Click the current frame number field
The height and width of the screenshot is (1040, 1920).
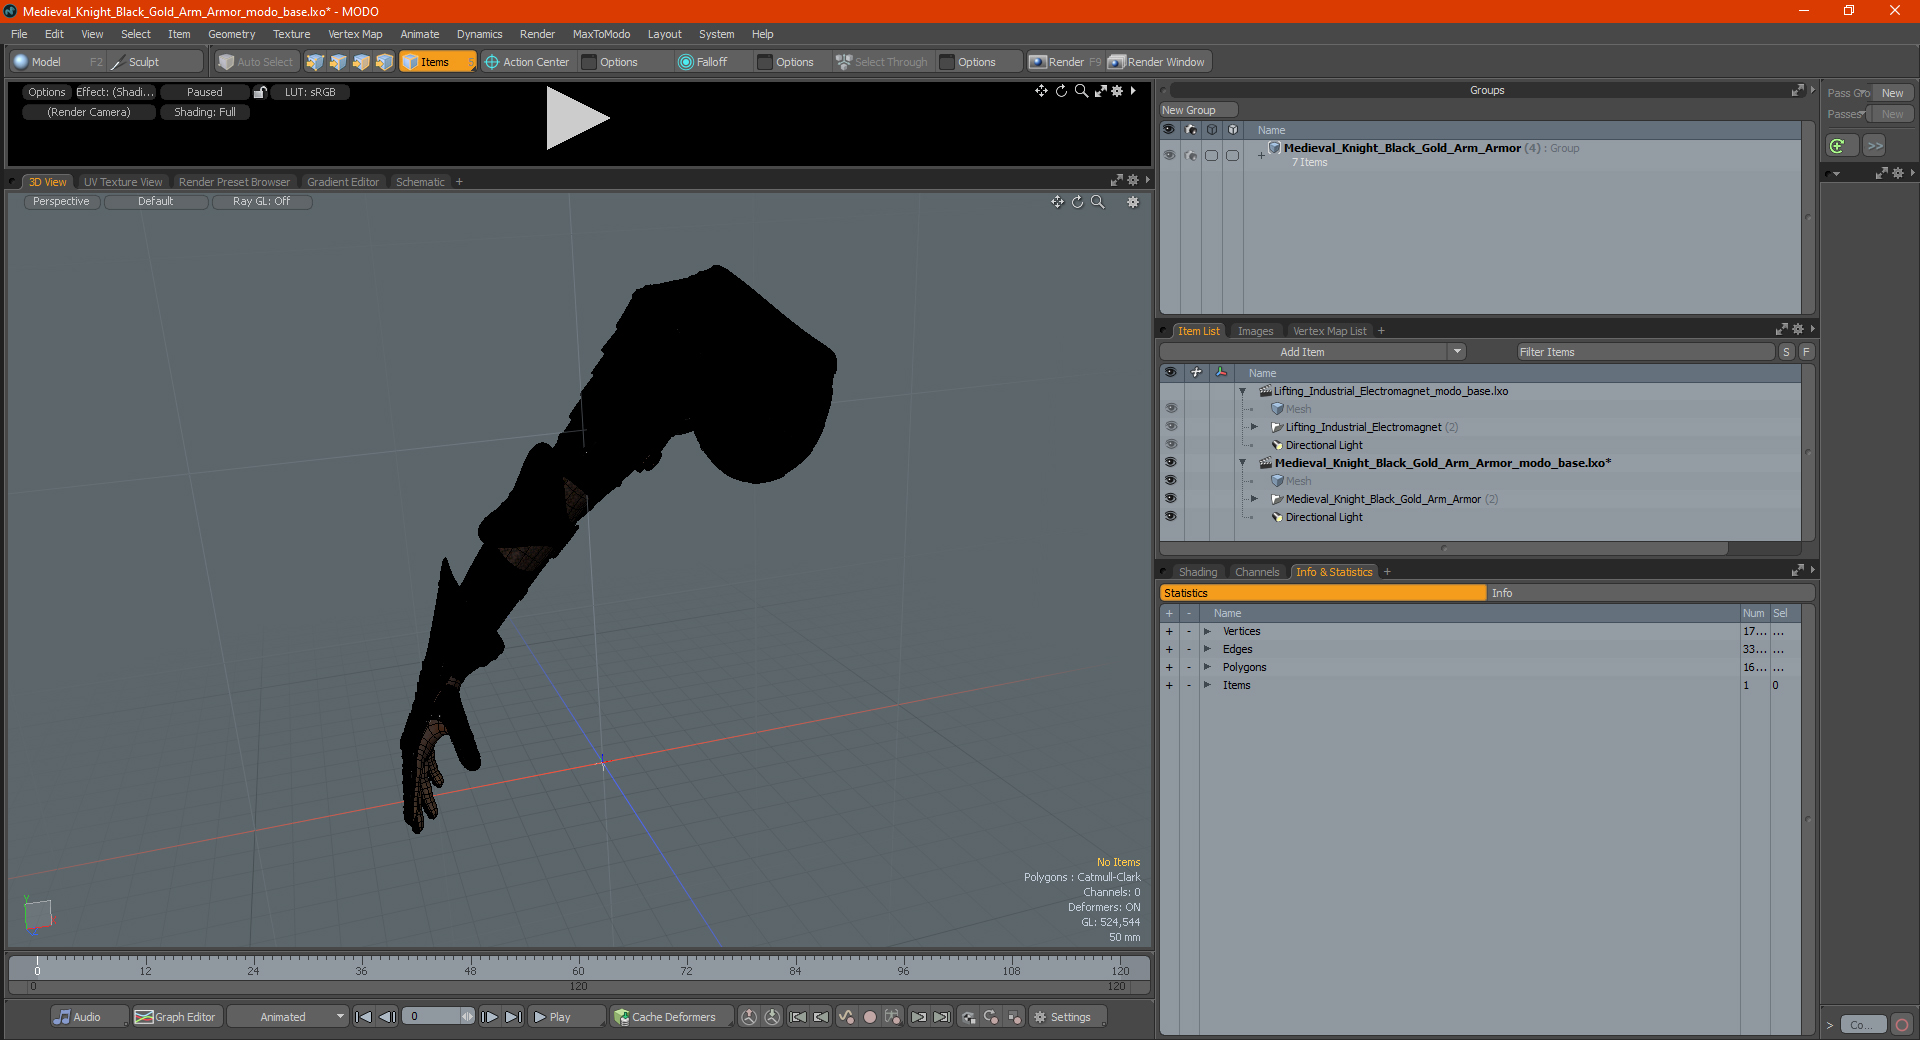tap(432, 1017)
